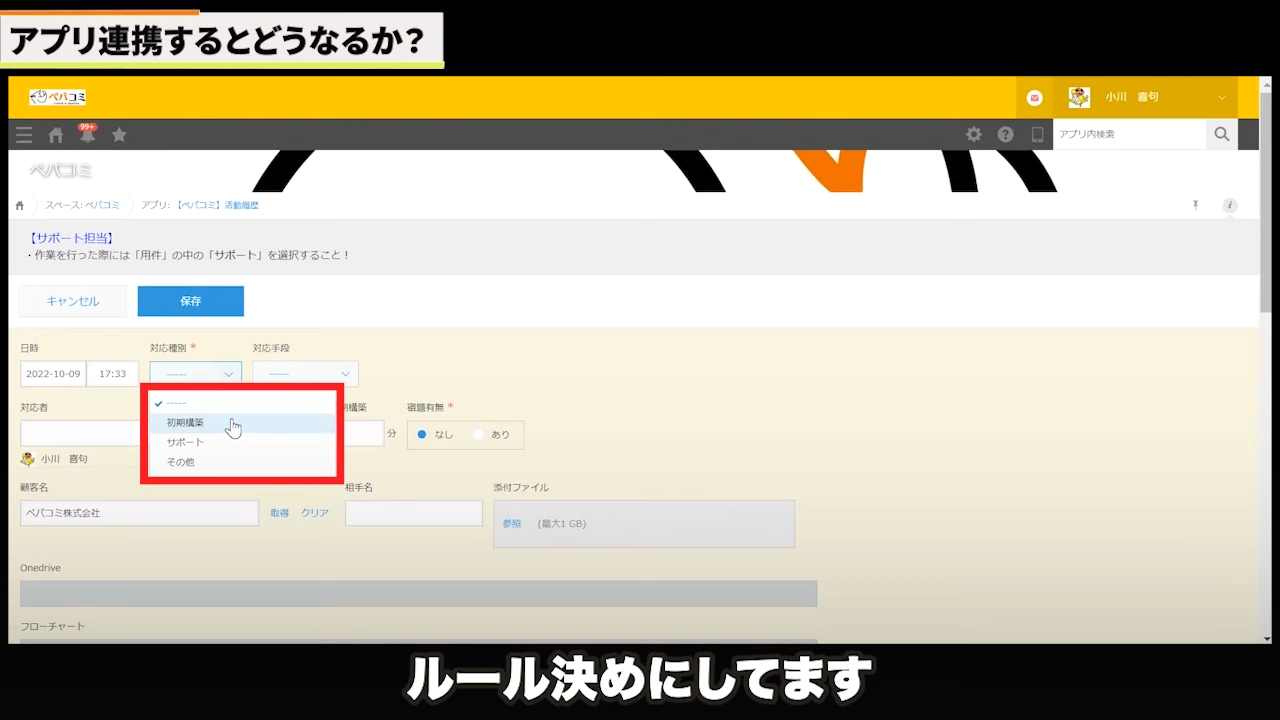
Task: Click the 保存 button
Action: (x=190, y=301)
